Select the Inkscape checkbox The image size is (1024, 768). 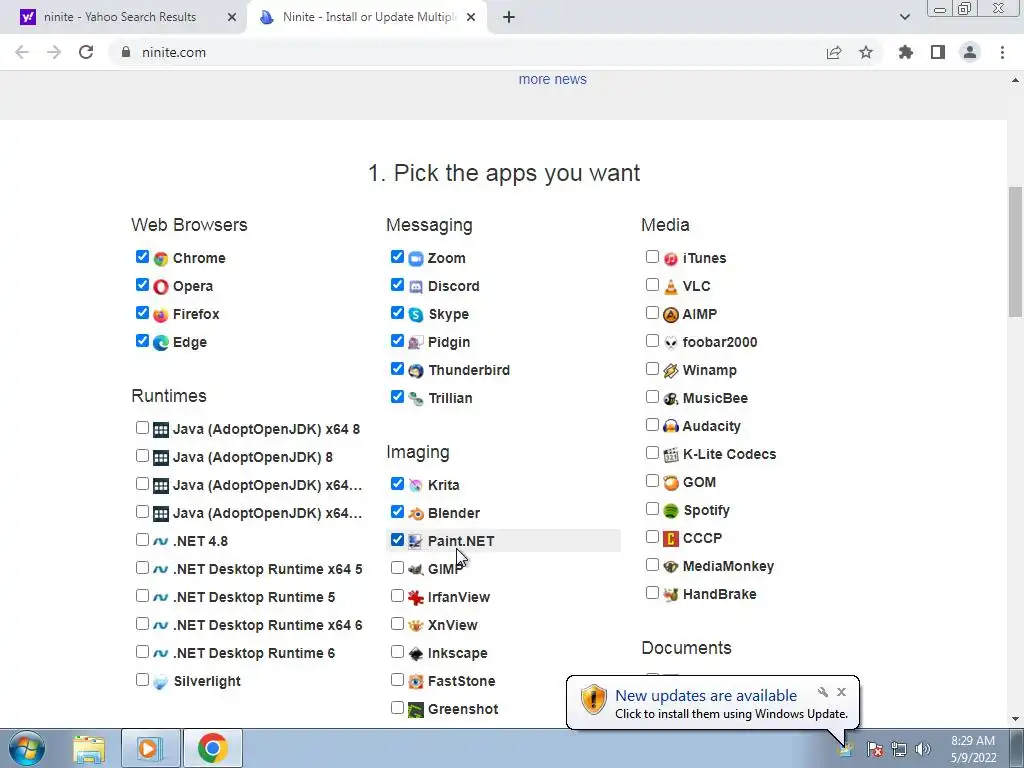pyautogui.click(x=397, y=652)
